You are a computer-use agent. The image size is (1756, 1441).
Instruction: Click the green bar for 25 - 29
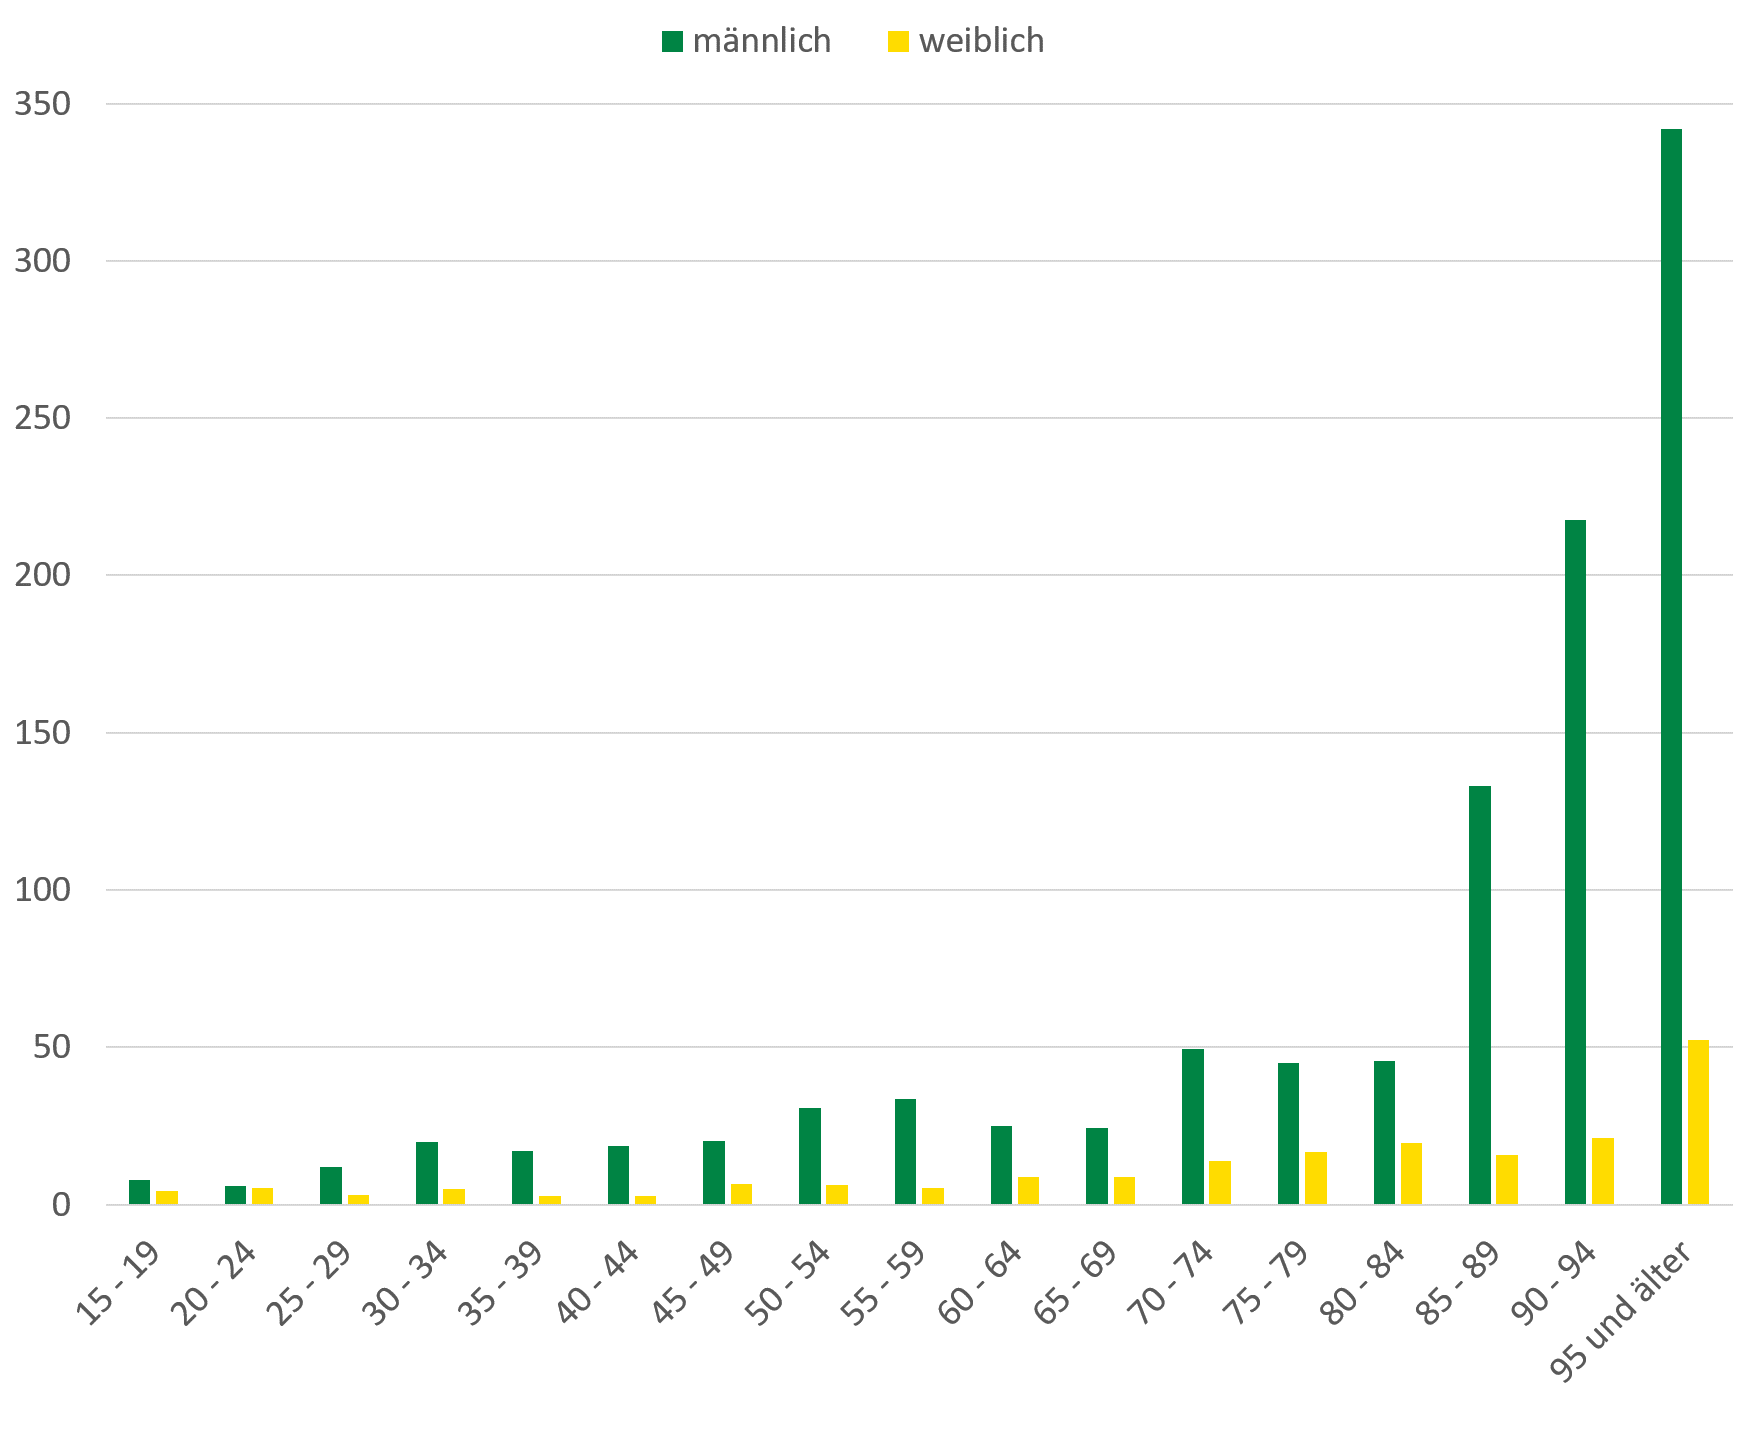point(331,1186)
